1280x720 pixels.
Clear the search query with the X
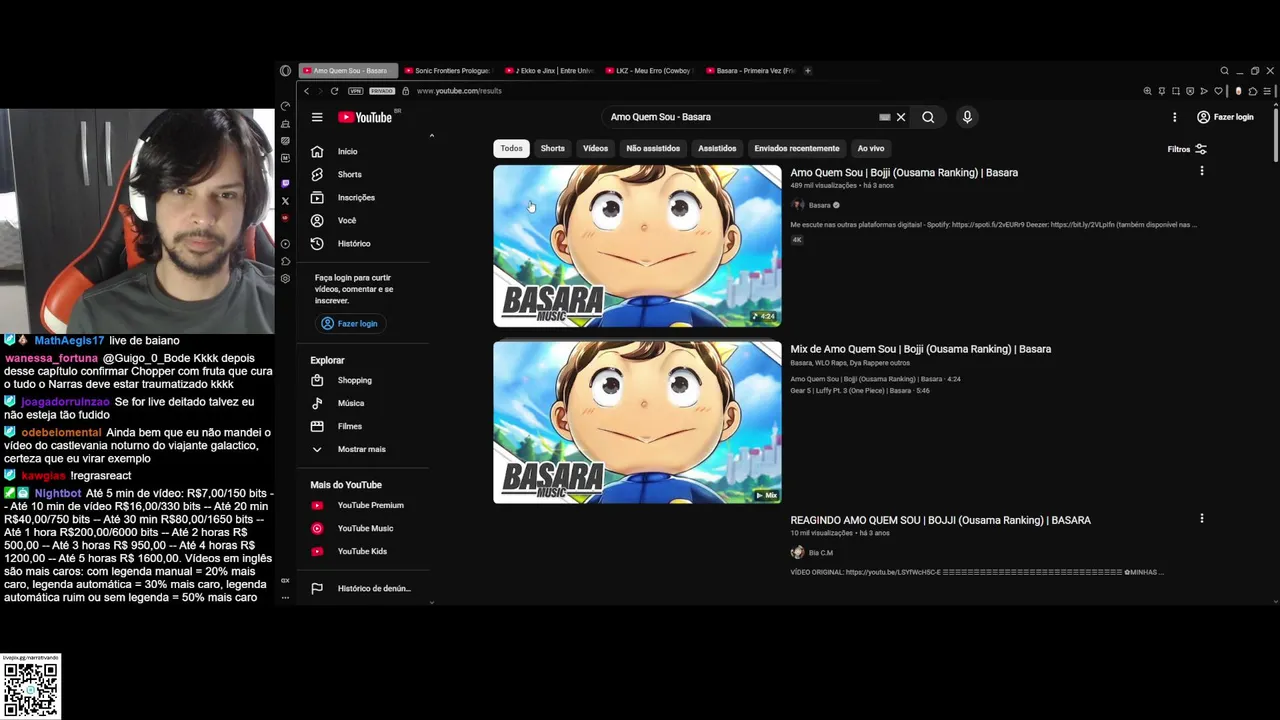pos(901,117)
